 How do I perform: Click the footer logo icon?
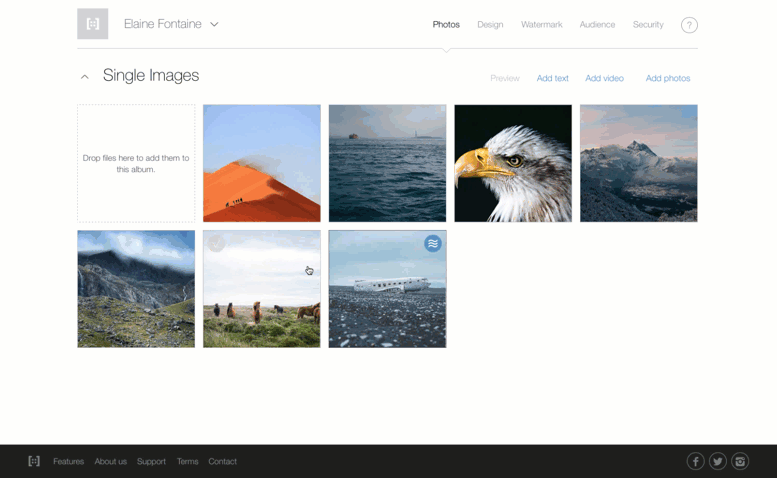(x=34, y=461)
